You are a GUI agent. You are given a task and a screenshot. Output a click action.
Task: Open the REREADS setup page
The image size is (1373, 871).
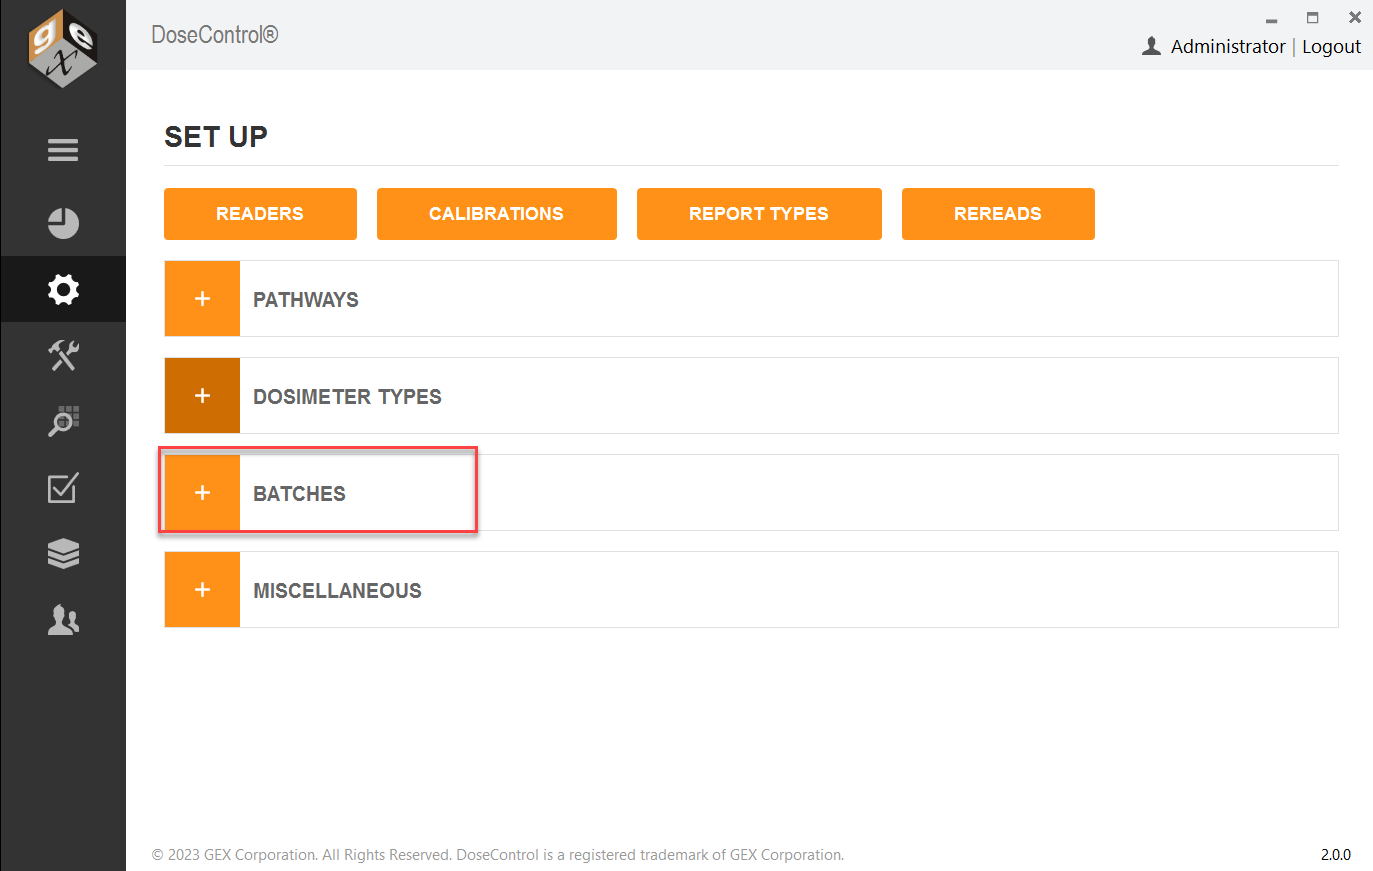(998, 214)
